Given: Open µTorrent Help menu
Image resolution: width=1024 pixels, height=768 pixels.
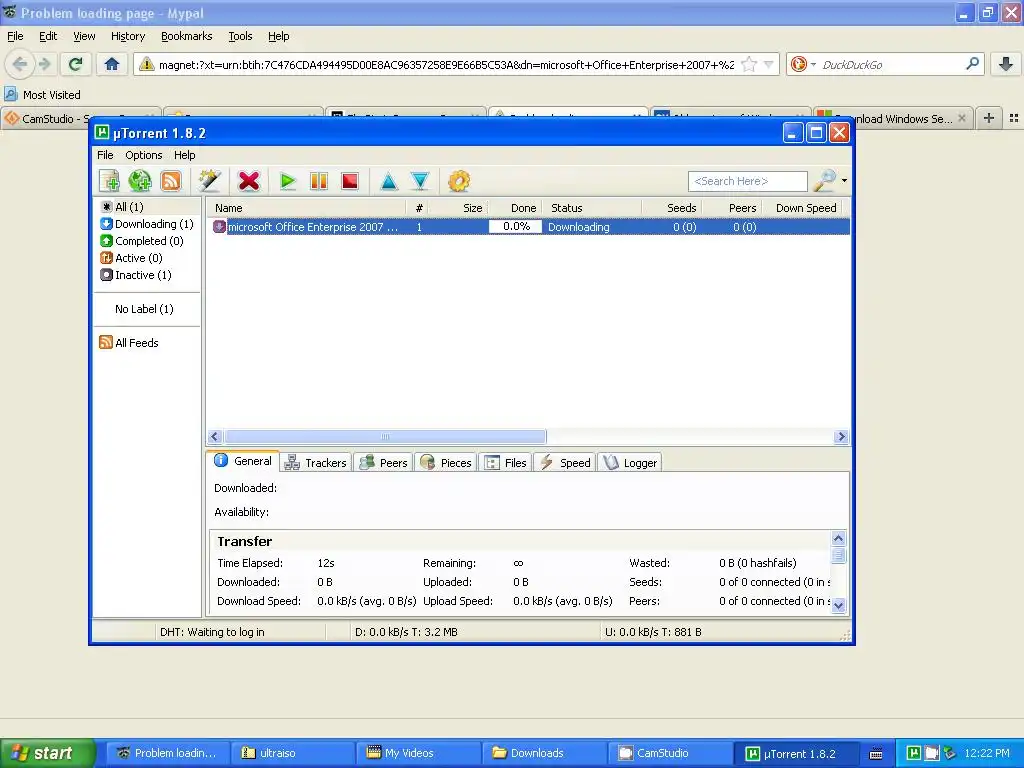Looking at the screenshot, I should tap(184, 155).
